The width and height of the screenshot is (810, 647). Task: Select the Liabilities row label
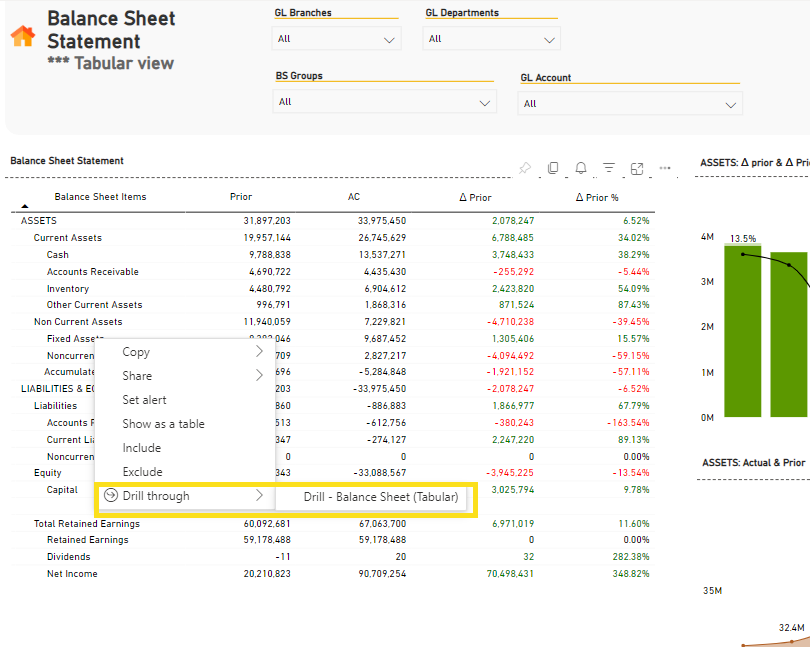click(55, 406)
